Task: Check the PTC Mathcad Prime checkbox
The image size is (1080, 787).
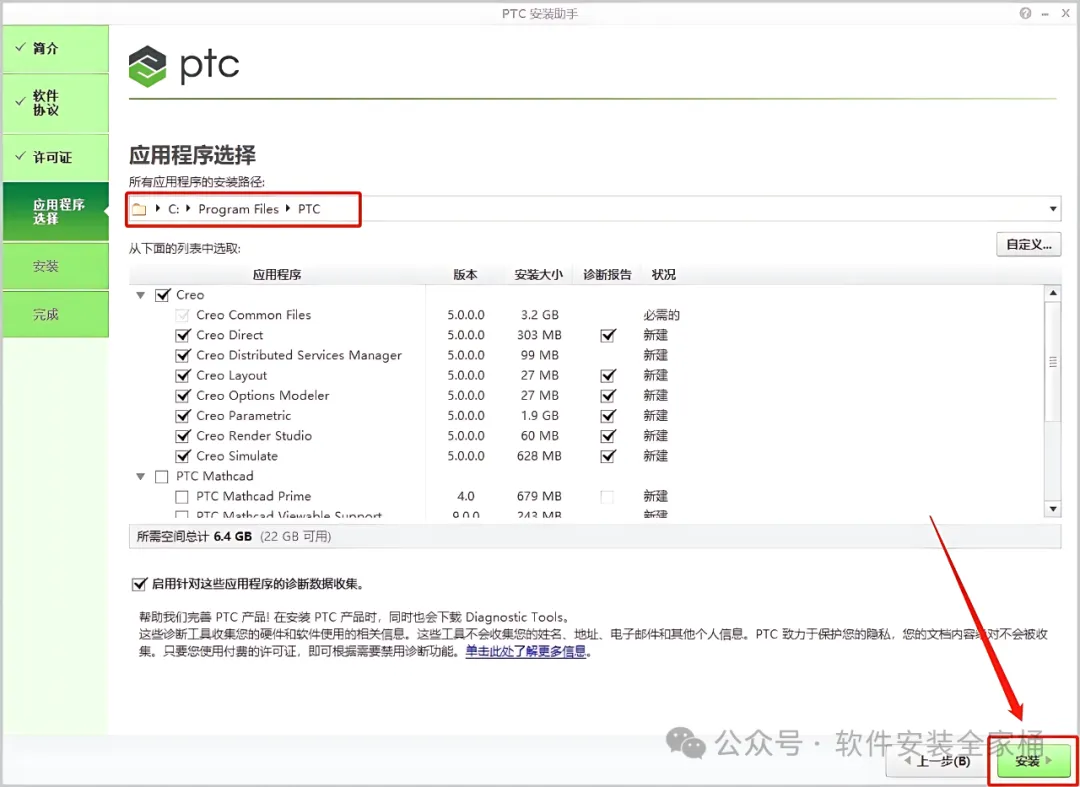Action: [x=182, y=496]
